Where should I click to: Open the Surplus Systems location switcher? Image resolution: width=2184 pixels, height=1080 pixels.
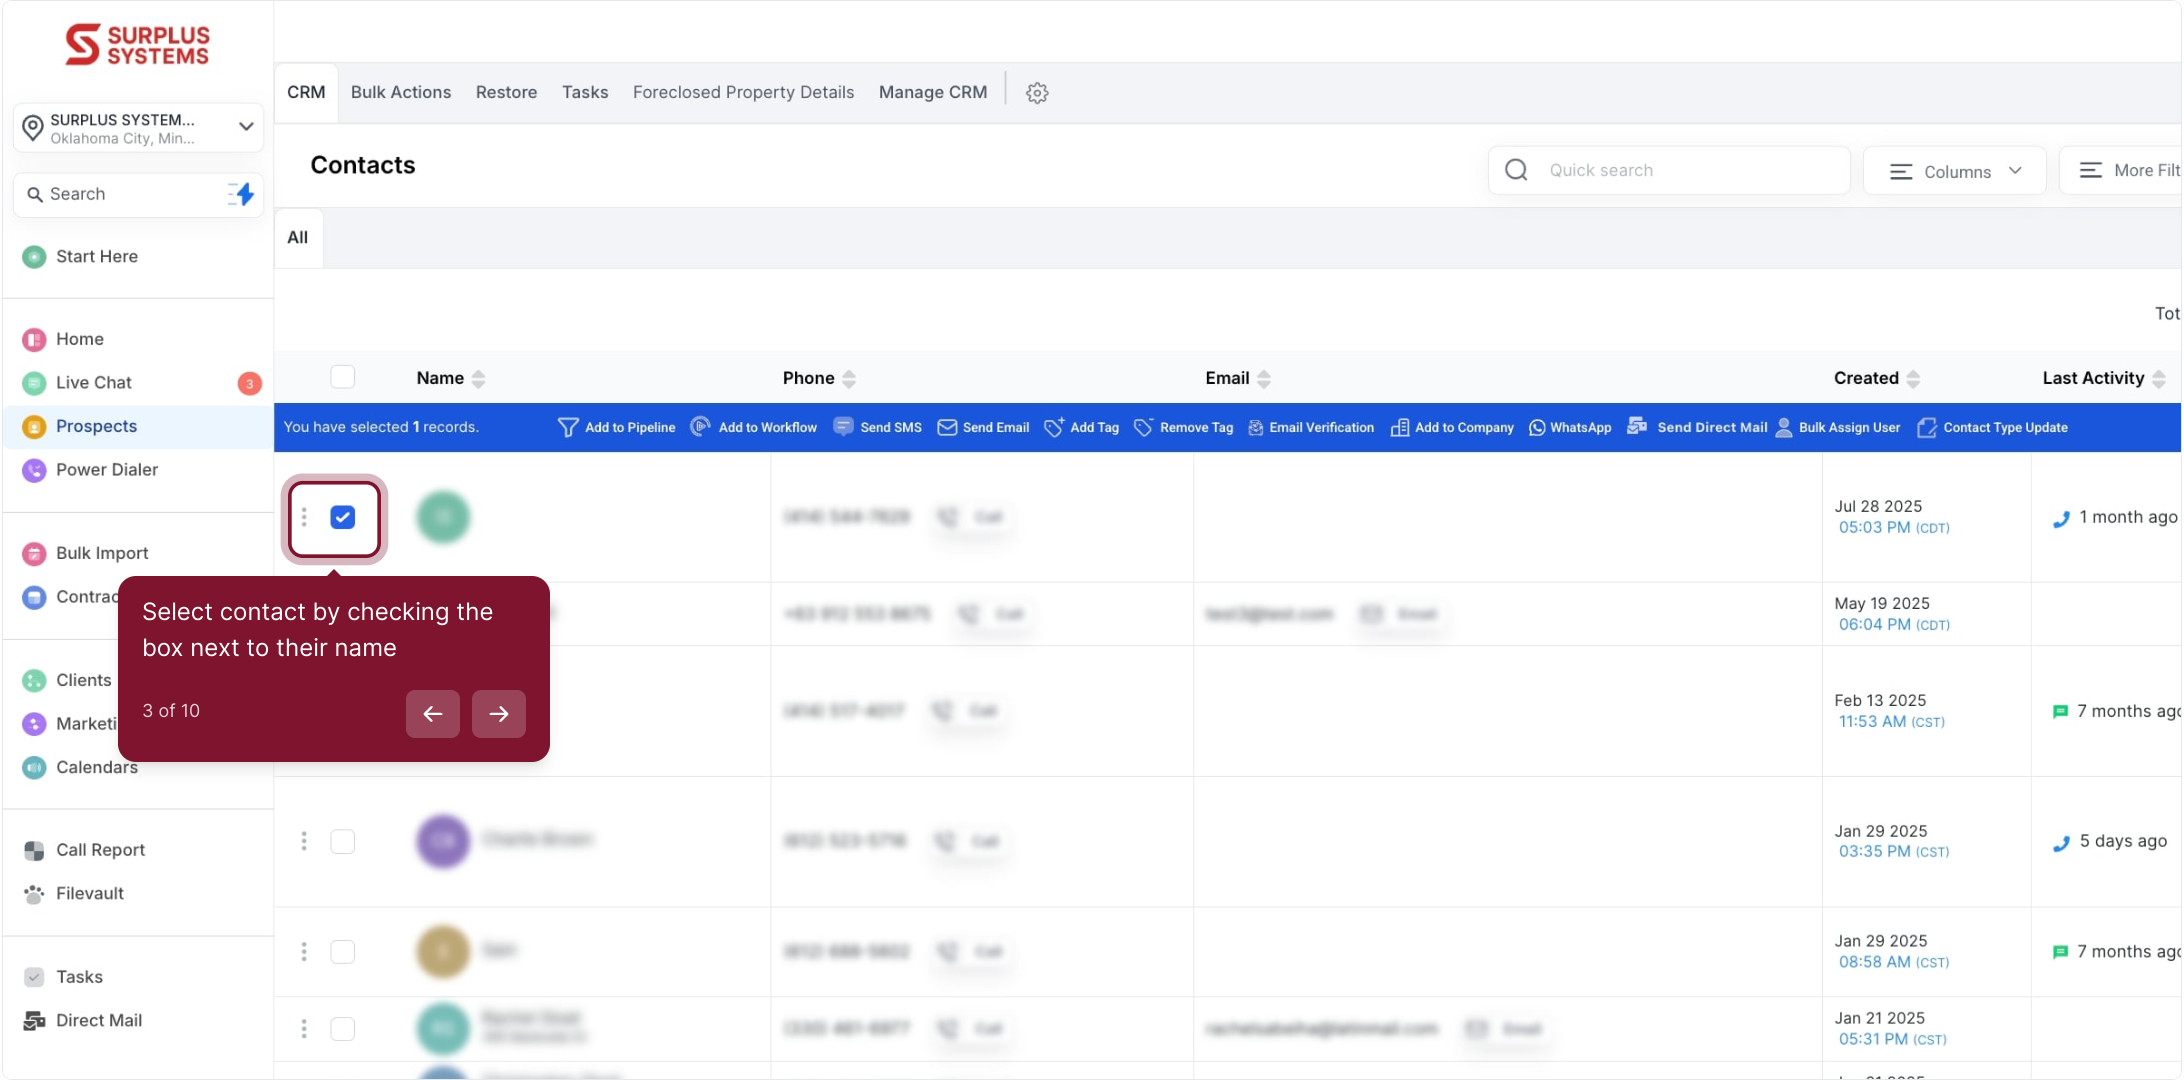pos(138,128)
